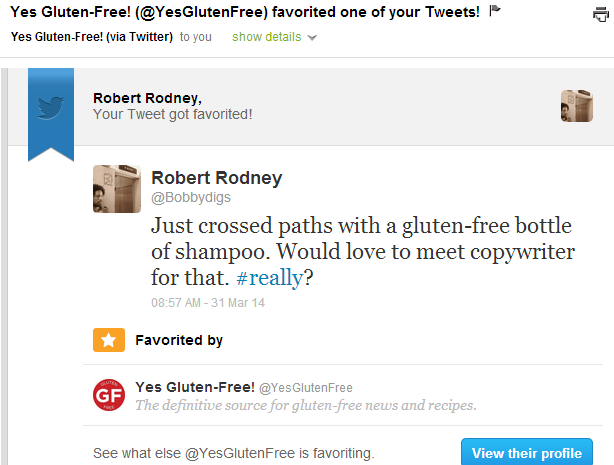Click the definitive source description text
The image size is (614, 465).
[x=305, y=405]
